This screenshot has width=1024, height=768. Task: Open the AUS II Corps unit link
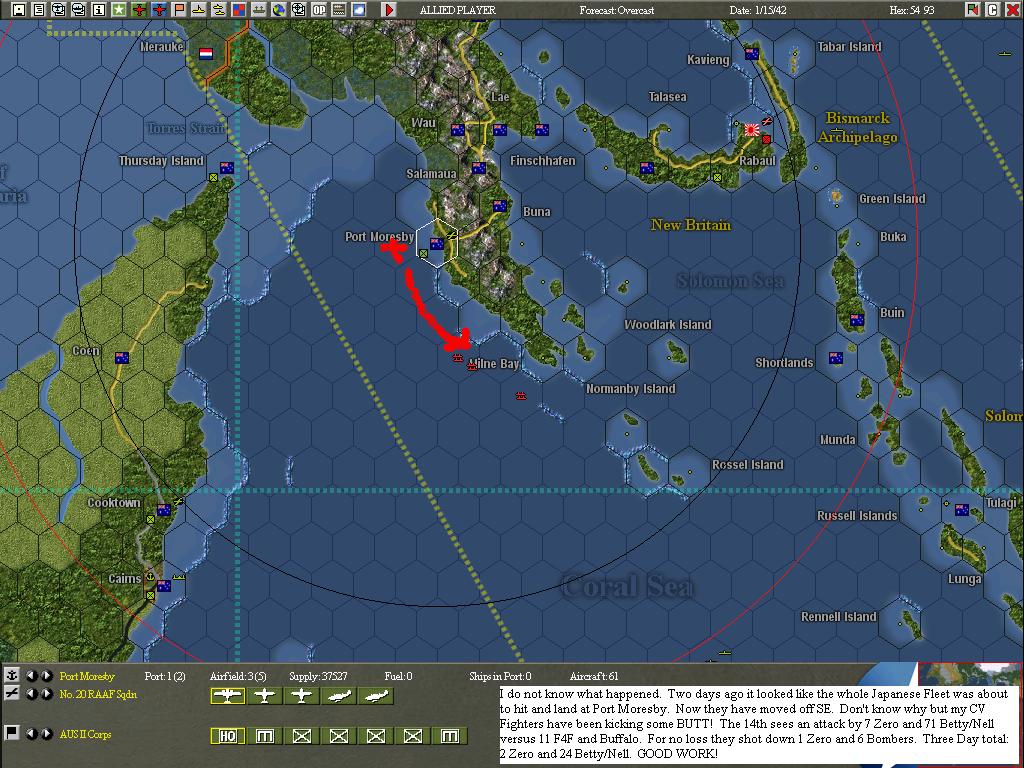pos(85,734)
